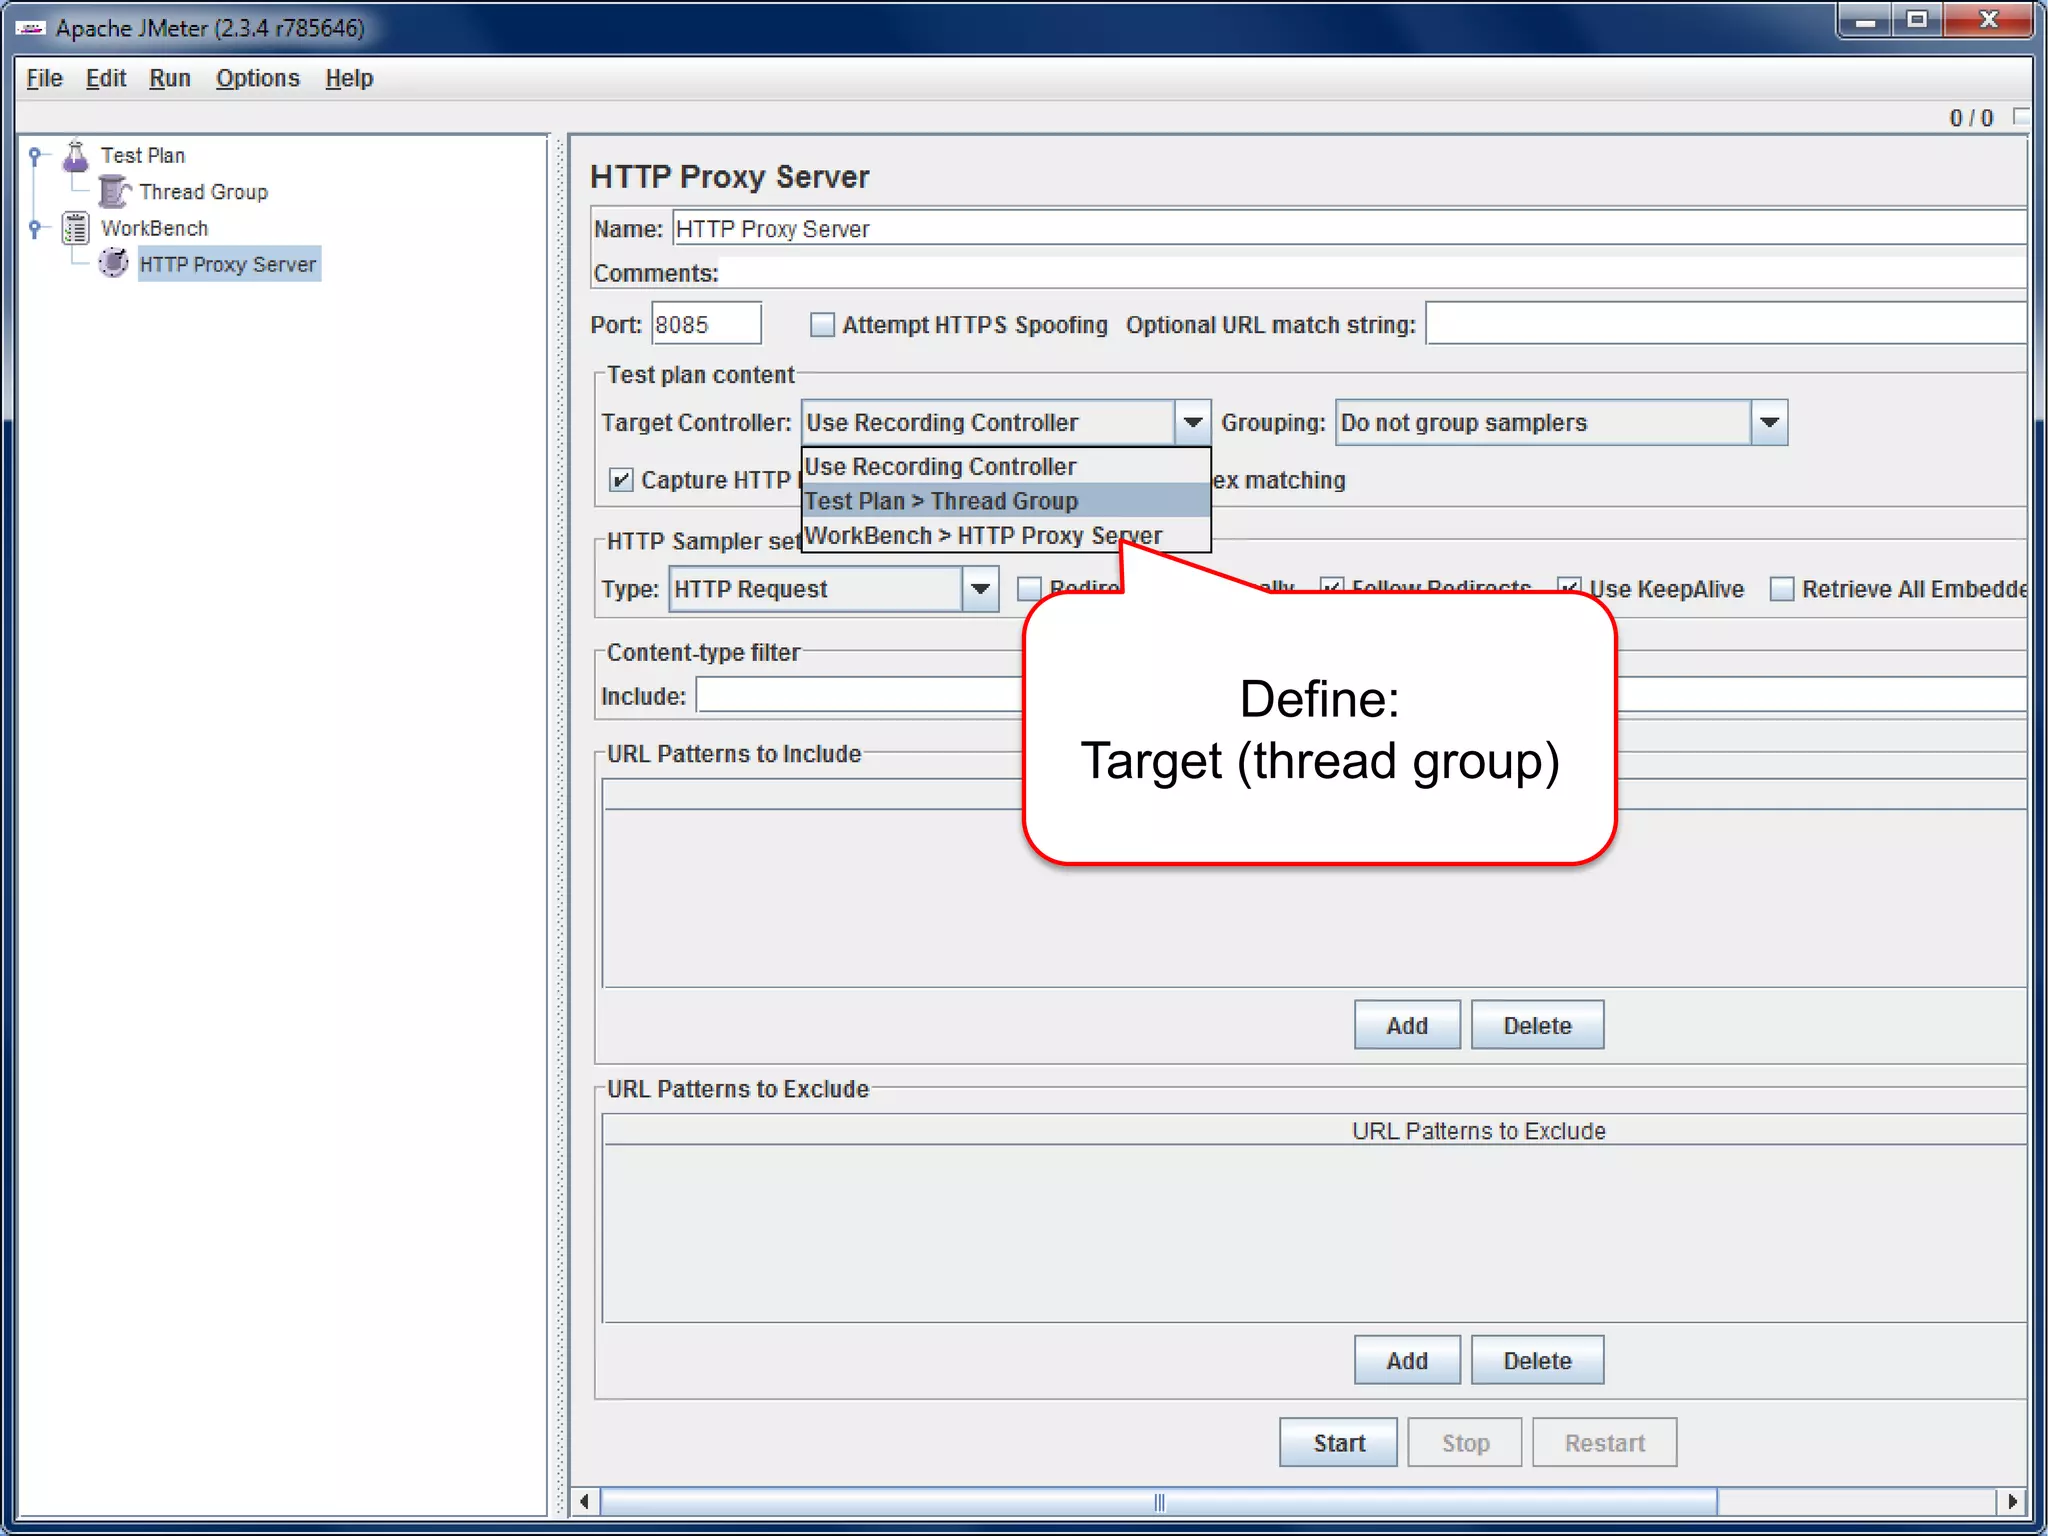2048x1536 pixels.
Task: Choose 'Use Recording Controller' from the list
Action: tap(1006, 466)
